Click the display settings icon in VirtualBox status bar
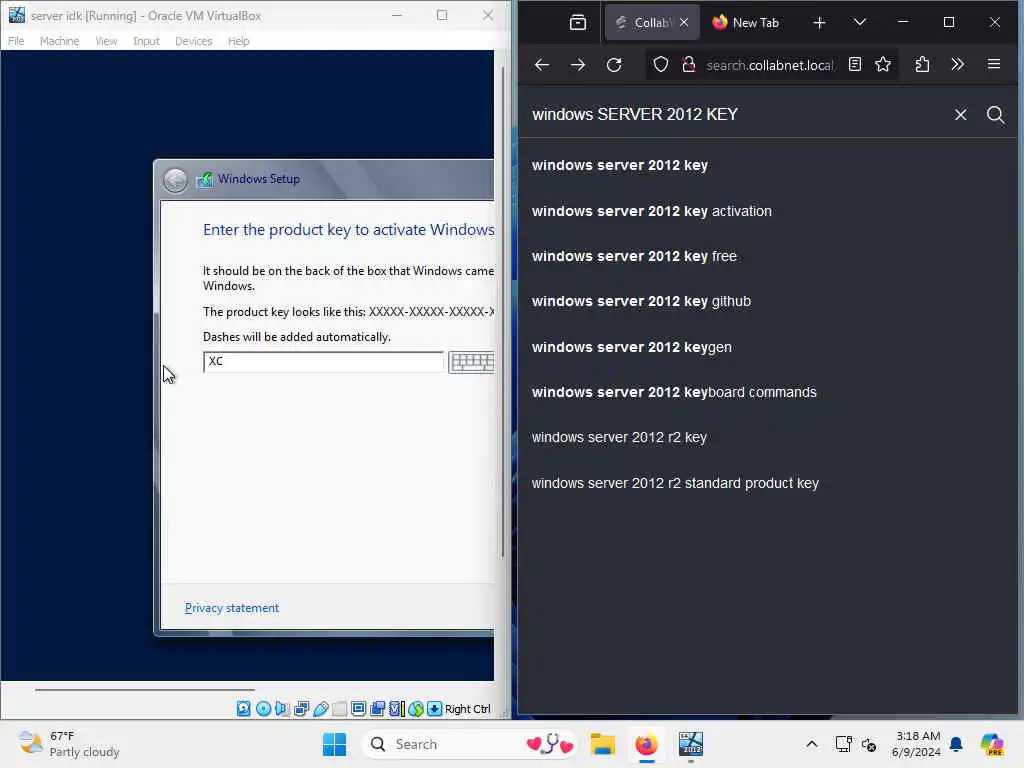Viewport: 1024px width, 768px height. [359, 709]
